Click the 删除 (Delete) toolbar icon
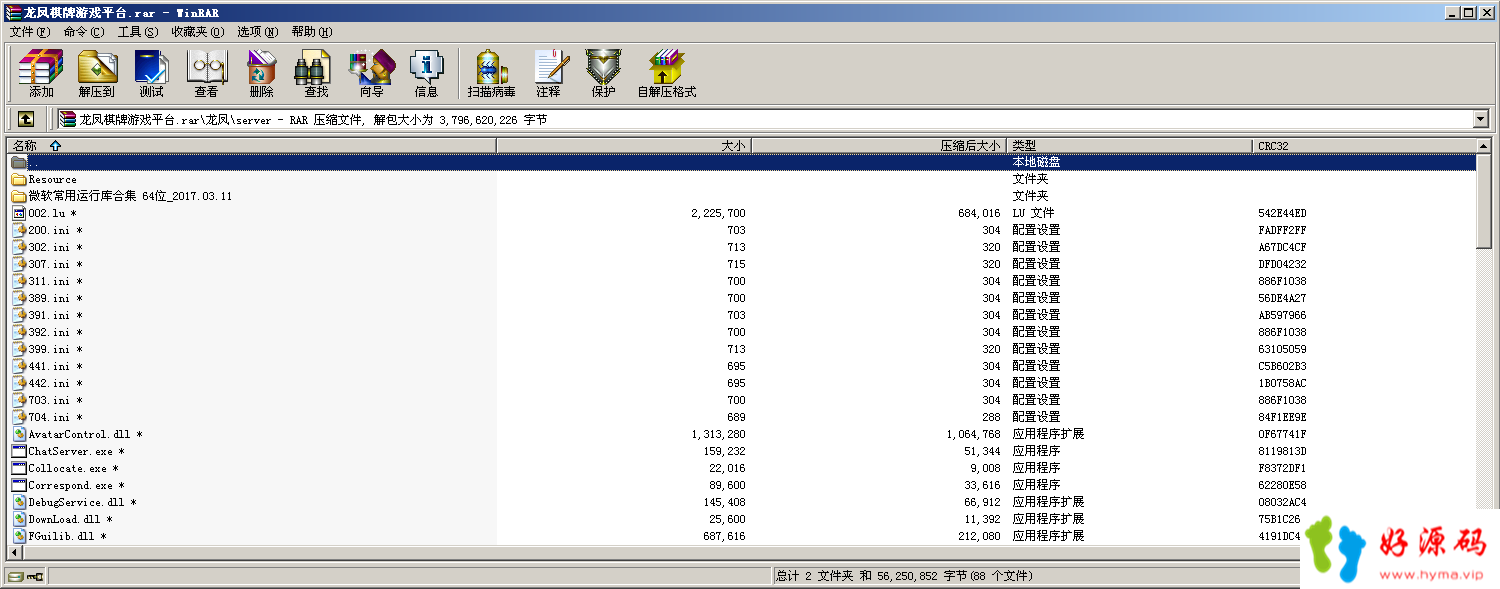 pyautogui.click(x=261, y=74)
